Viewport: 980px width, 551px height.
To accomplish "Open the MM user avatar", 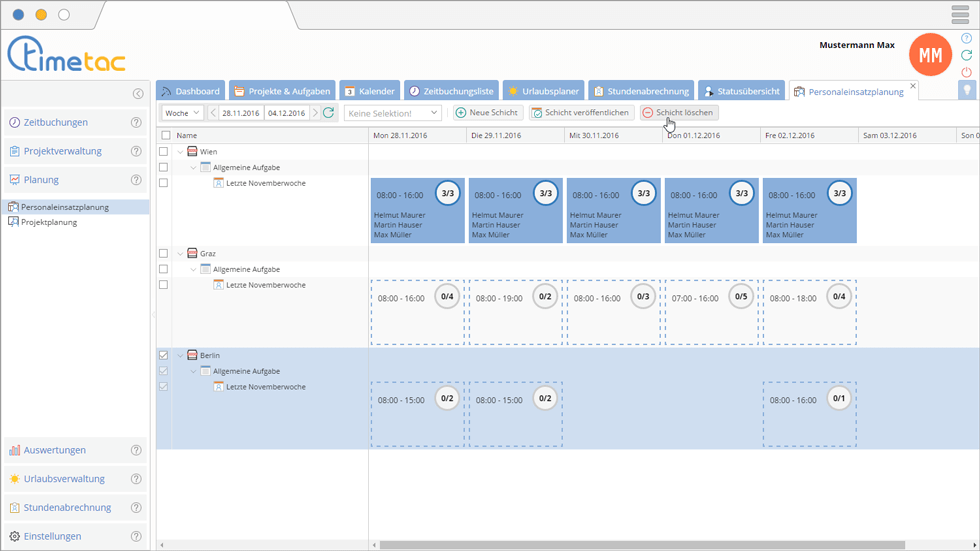I will tap(930, 56).
